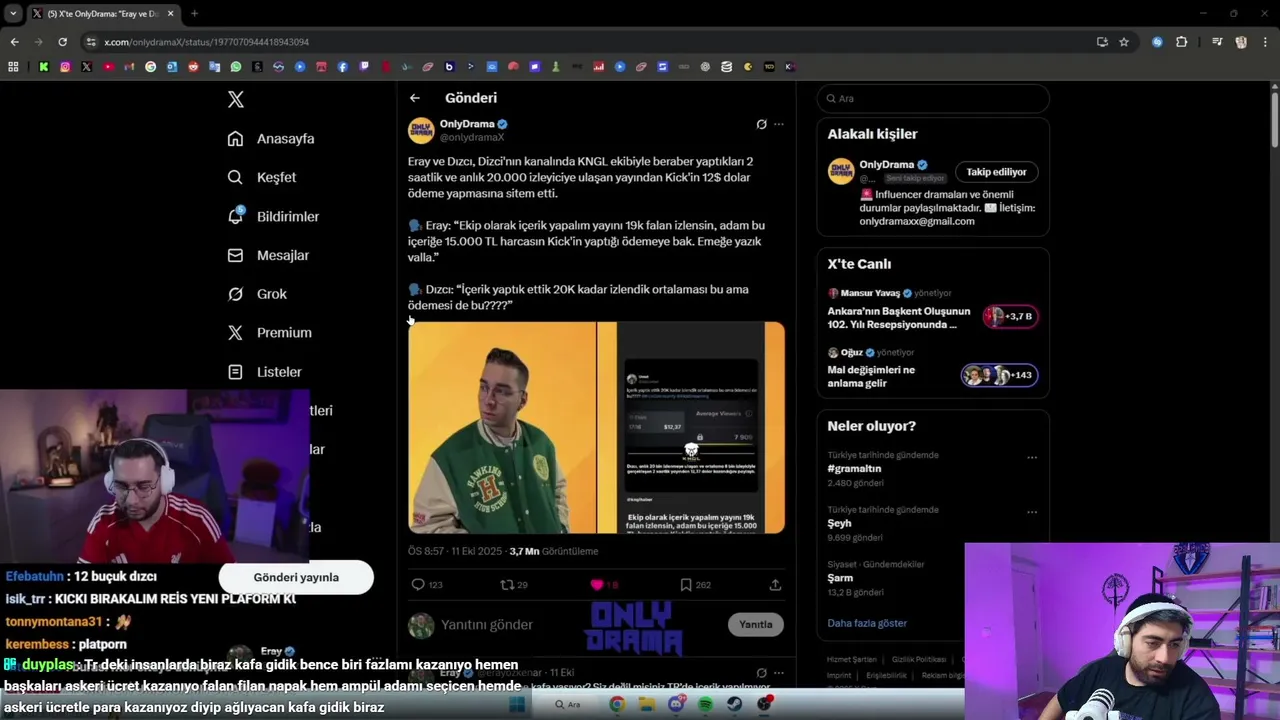Open Chrome from the taskbar
This screenshot has width=1280, height=720.
[617, 704]
